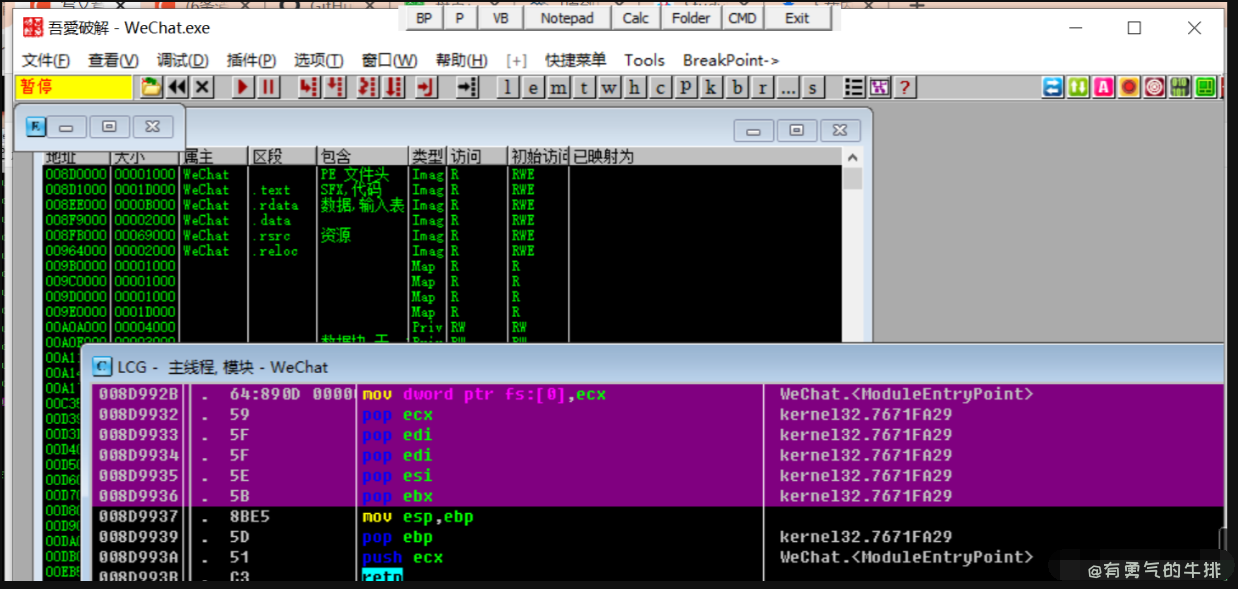1238x589 pixels.
Task: Click the memory map scrollbar up arrow
Action: 852,157
